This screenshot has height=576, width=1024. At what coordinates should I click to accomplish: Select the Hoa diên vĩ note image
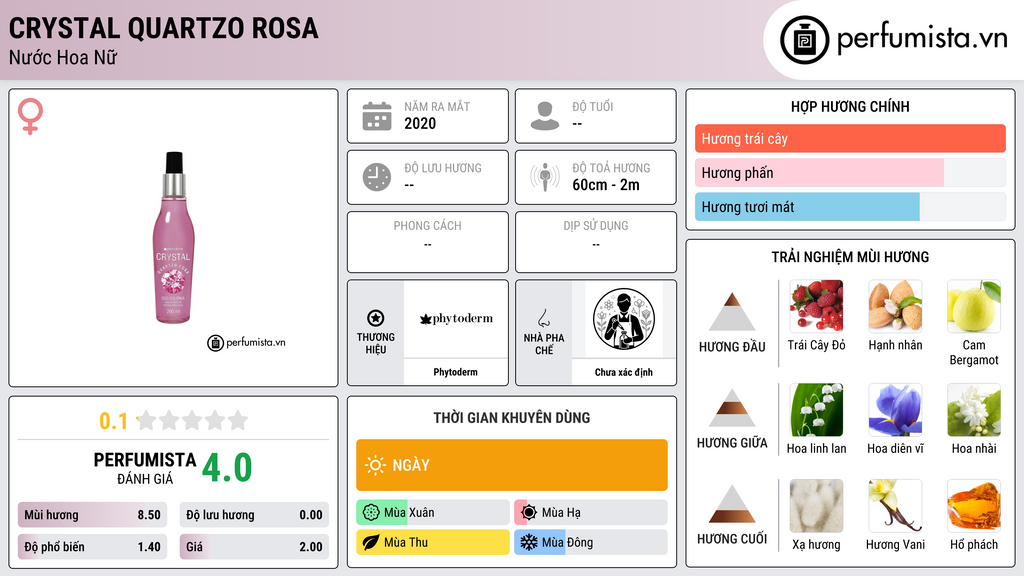[x=895, y=409]
